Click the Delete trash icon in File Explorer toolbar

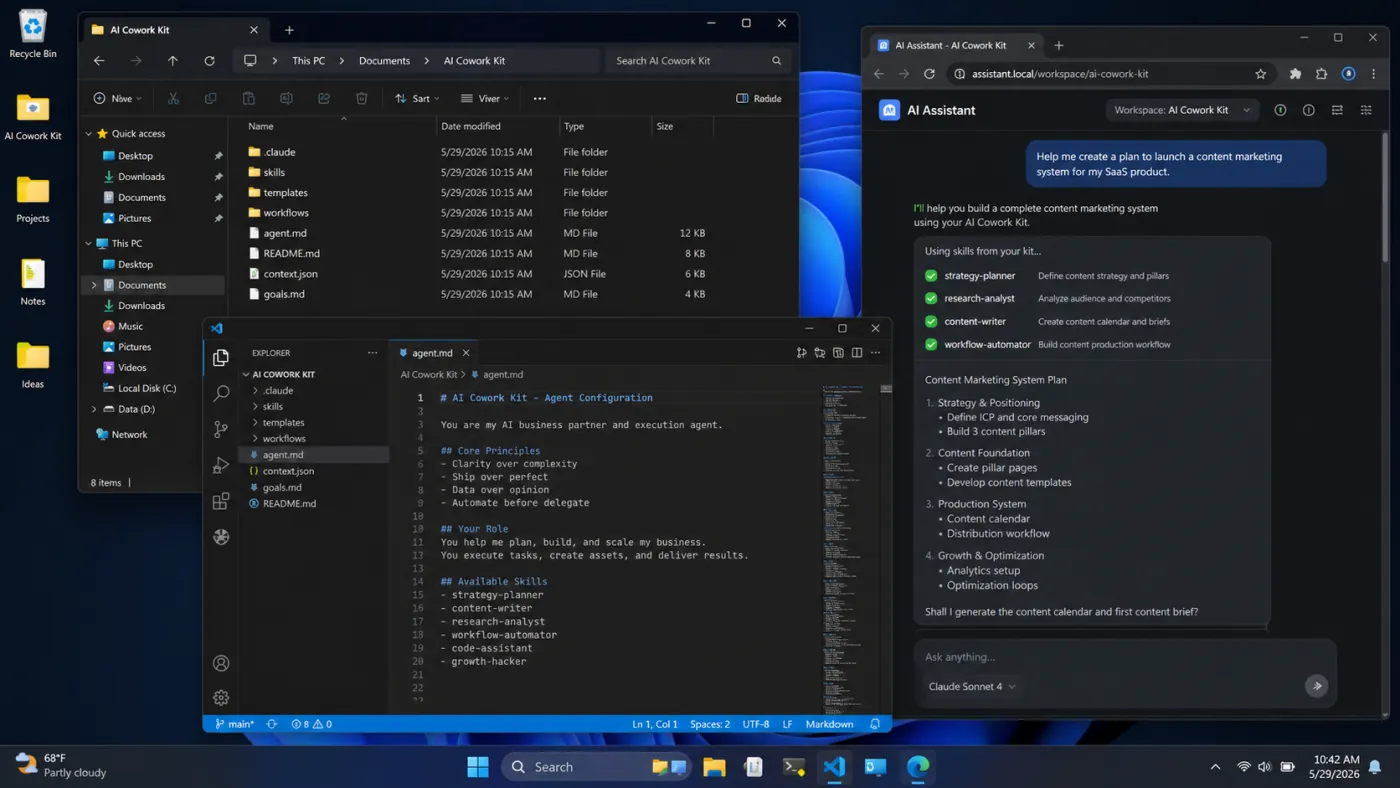click(361, 98)
